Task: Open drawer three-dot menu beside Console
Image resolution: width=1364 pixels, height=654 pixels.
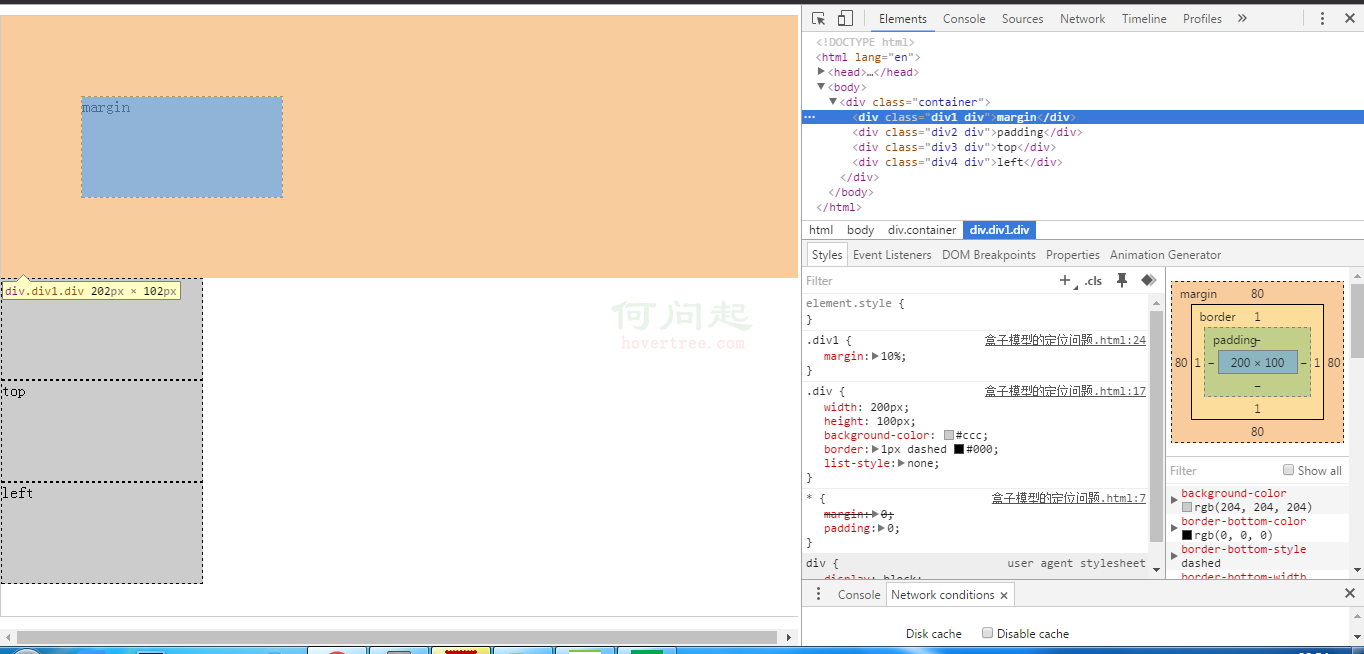Action: 818,594
